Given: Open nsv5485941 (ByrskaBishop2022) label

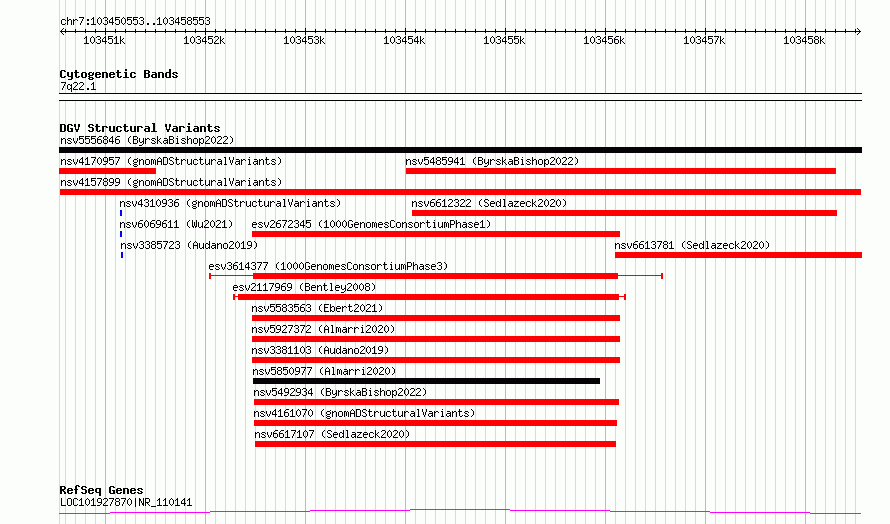Looking at the screenshot, I should [492, 161].
